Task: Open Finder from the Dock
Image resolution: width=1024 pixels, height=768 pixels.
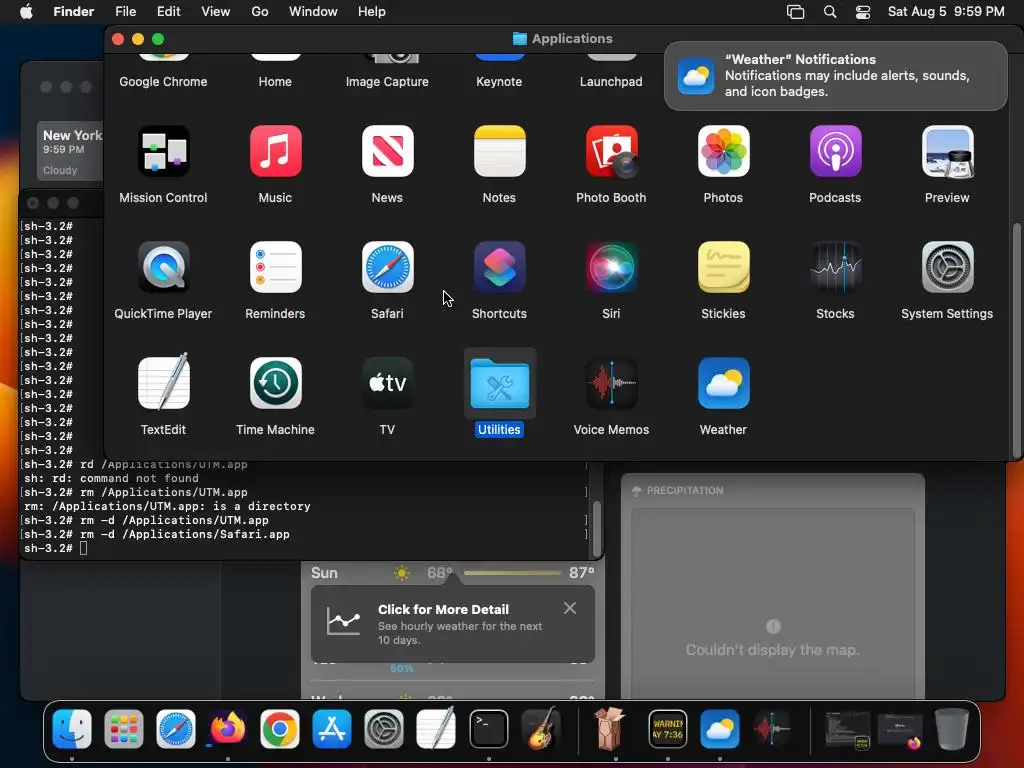Action: [x=72, y=729]
